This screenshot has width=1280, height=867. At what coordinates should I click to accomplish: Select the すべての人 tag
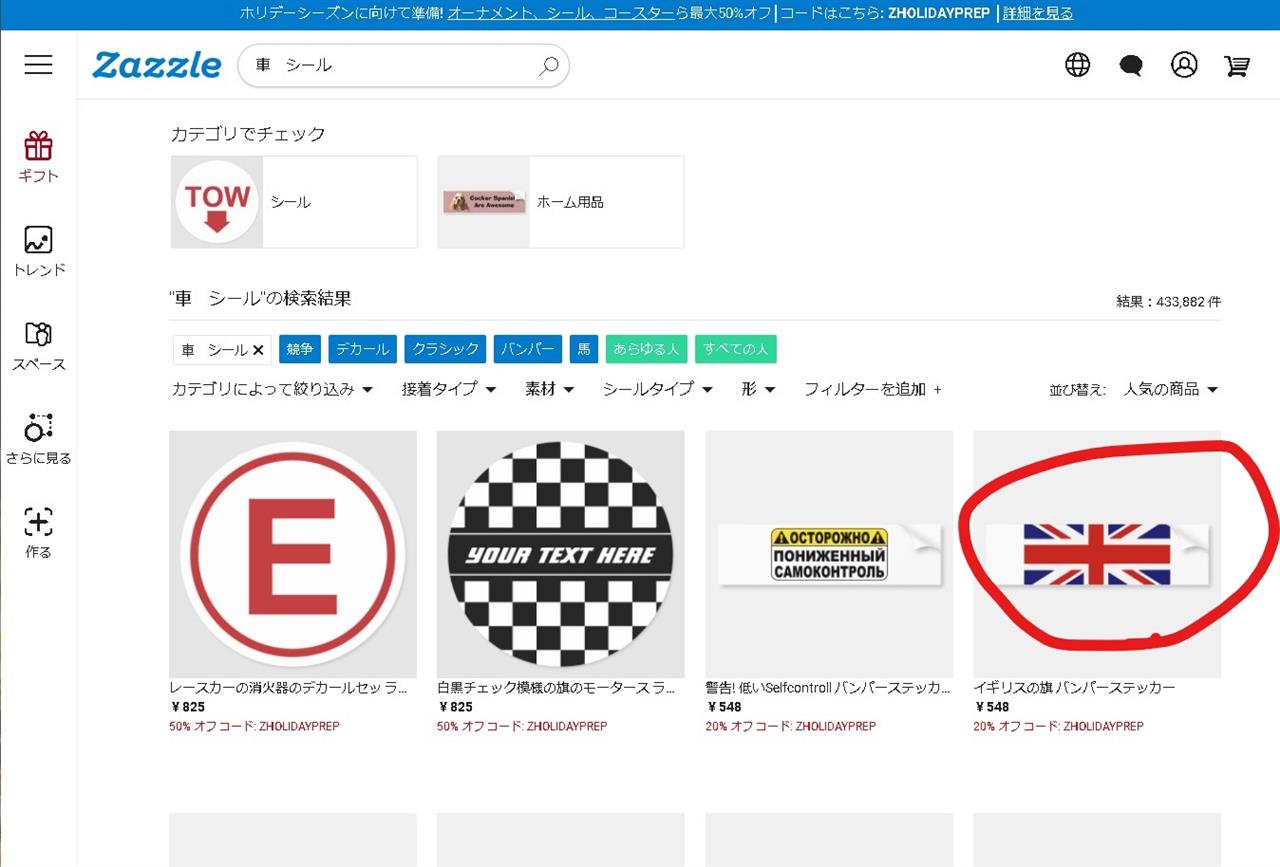click(736, 349)
